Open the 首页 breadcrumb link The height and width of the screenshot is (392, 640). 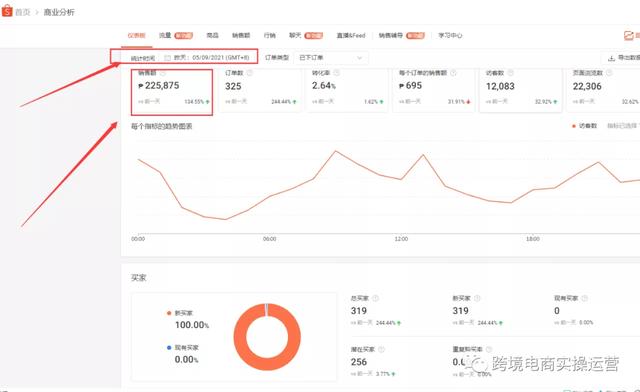[23, 12]
